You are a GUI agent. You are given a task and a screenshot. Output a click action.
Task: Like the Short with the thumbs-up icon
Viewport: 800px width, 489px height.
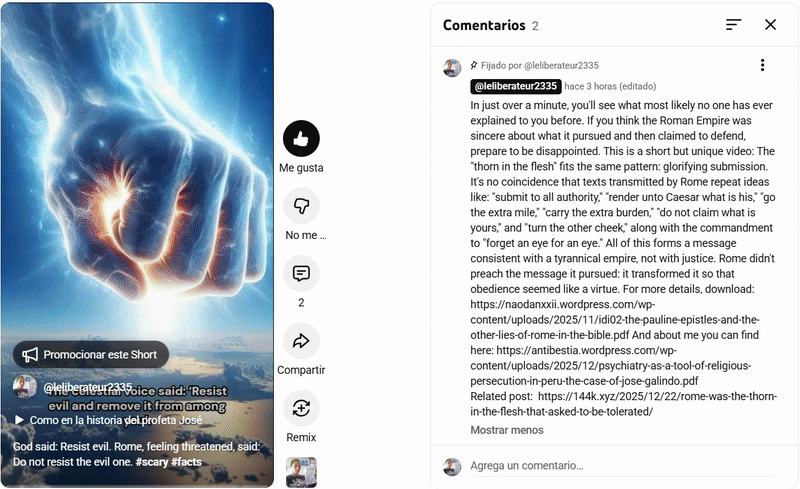coord(301,138)
